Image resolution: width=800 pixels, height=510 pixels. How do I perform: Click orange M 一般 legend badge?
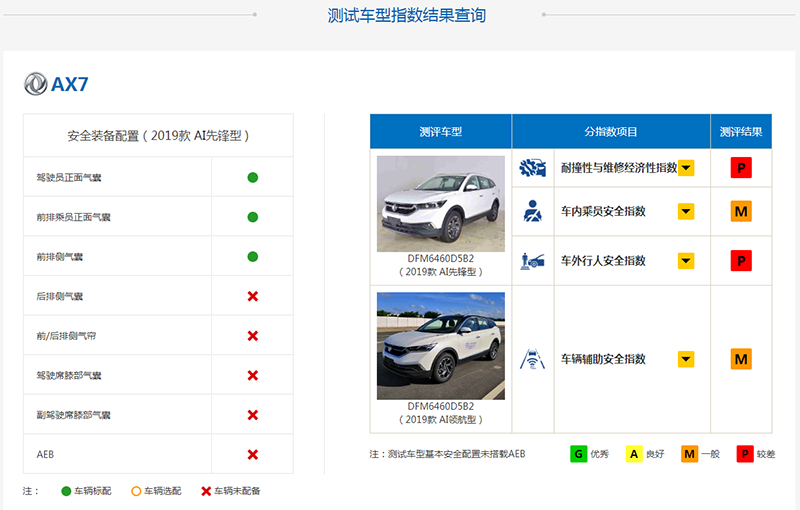point(689,454)
